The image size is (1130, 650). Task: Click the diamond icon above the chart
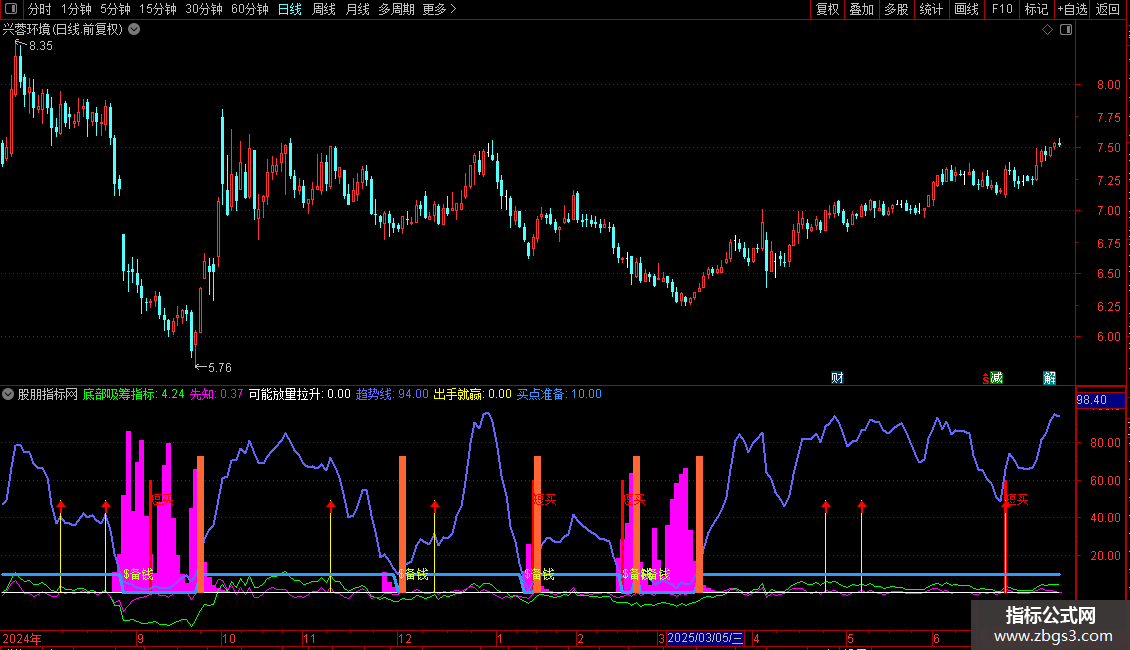(1047, 30)
